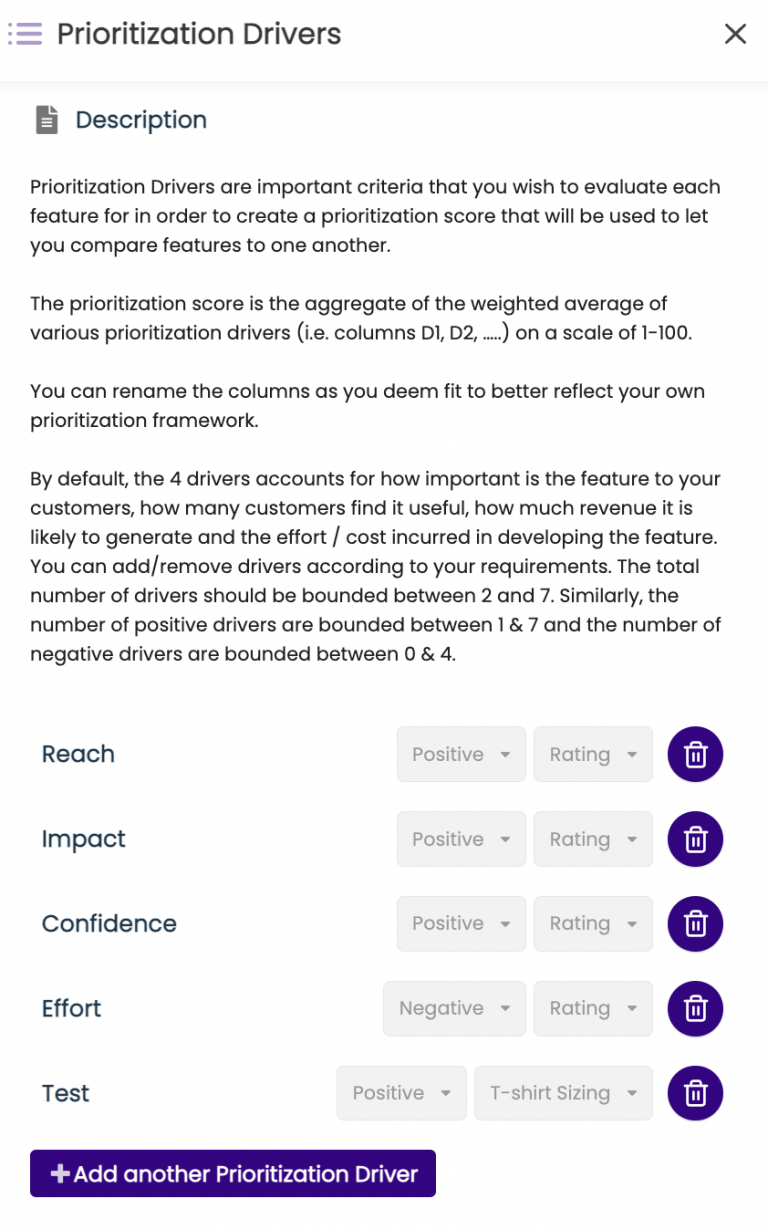Open the Negative dropdown for Effort
Viewport: 768px width, 1230px height.
(454, 1009)
